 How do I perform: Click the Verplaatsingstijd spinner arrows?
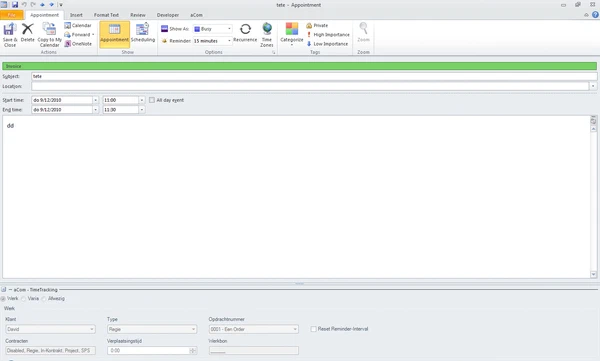click(x=192, y=351)
